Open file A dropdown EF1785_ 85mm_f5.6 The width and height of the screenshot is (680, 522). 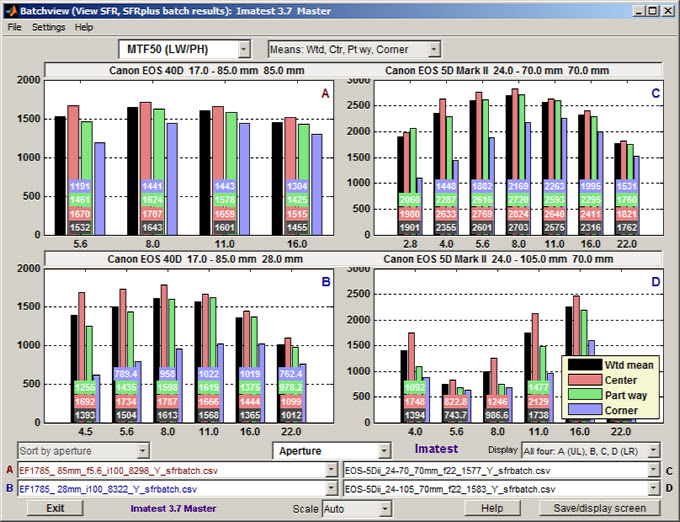(x=331, y=470)
